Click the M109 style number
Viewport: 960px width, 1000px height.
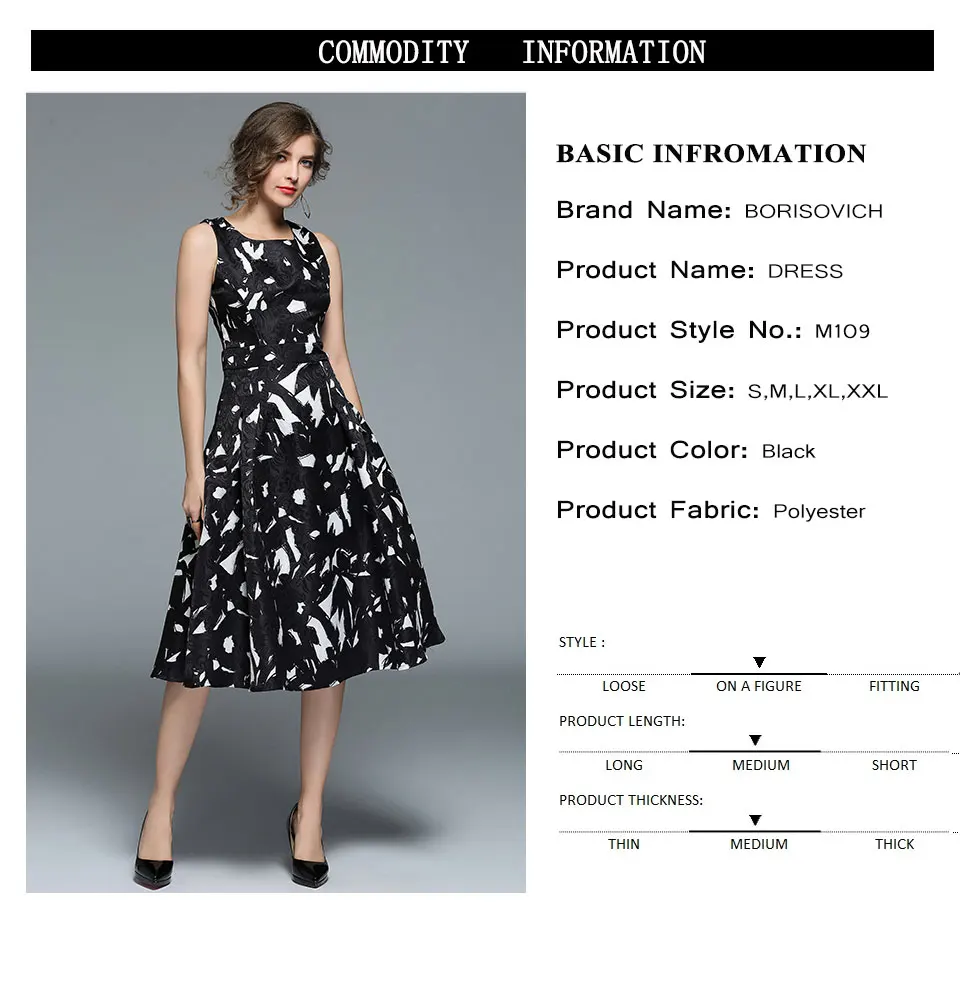tap(842, 331)
